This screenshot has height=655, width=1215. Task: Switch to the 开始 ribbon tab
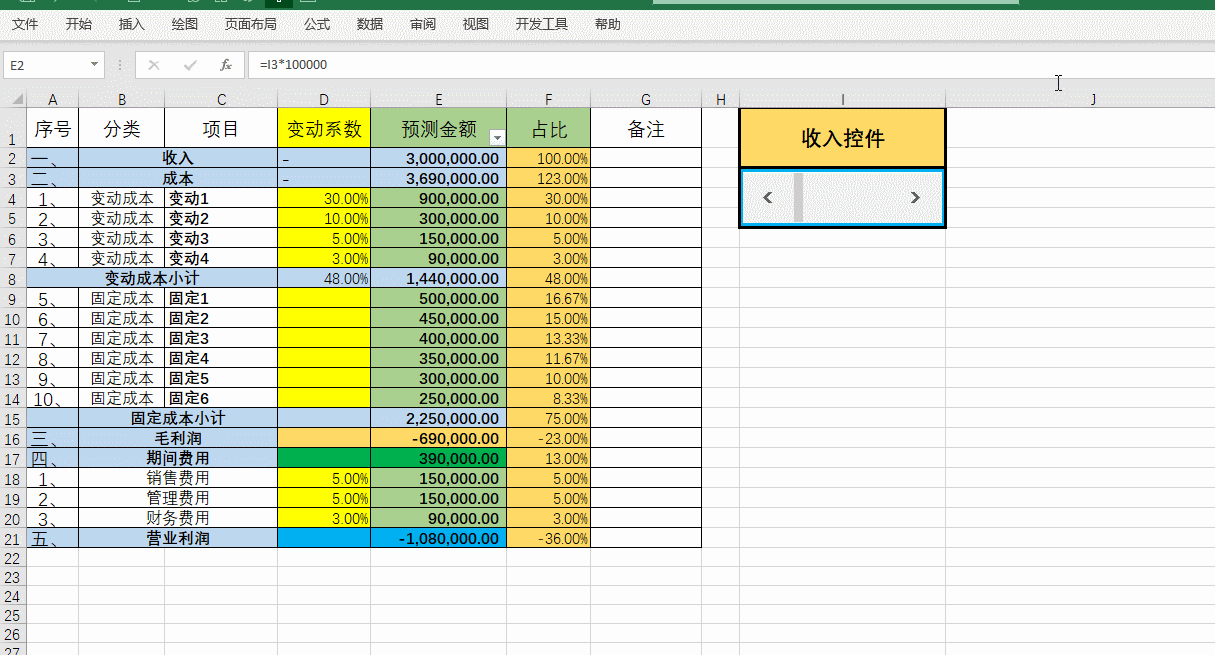point(78,24)
